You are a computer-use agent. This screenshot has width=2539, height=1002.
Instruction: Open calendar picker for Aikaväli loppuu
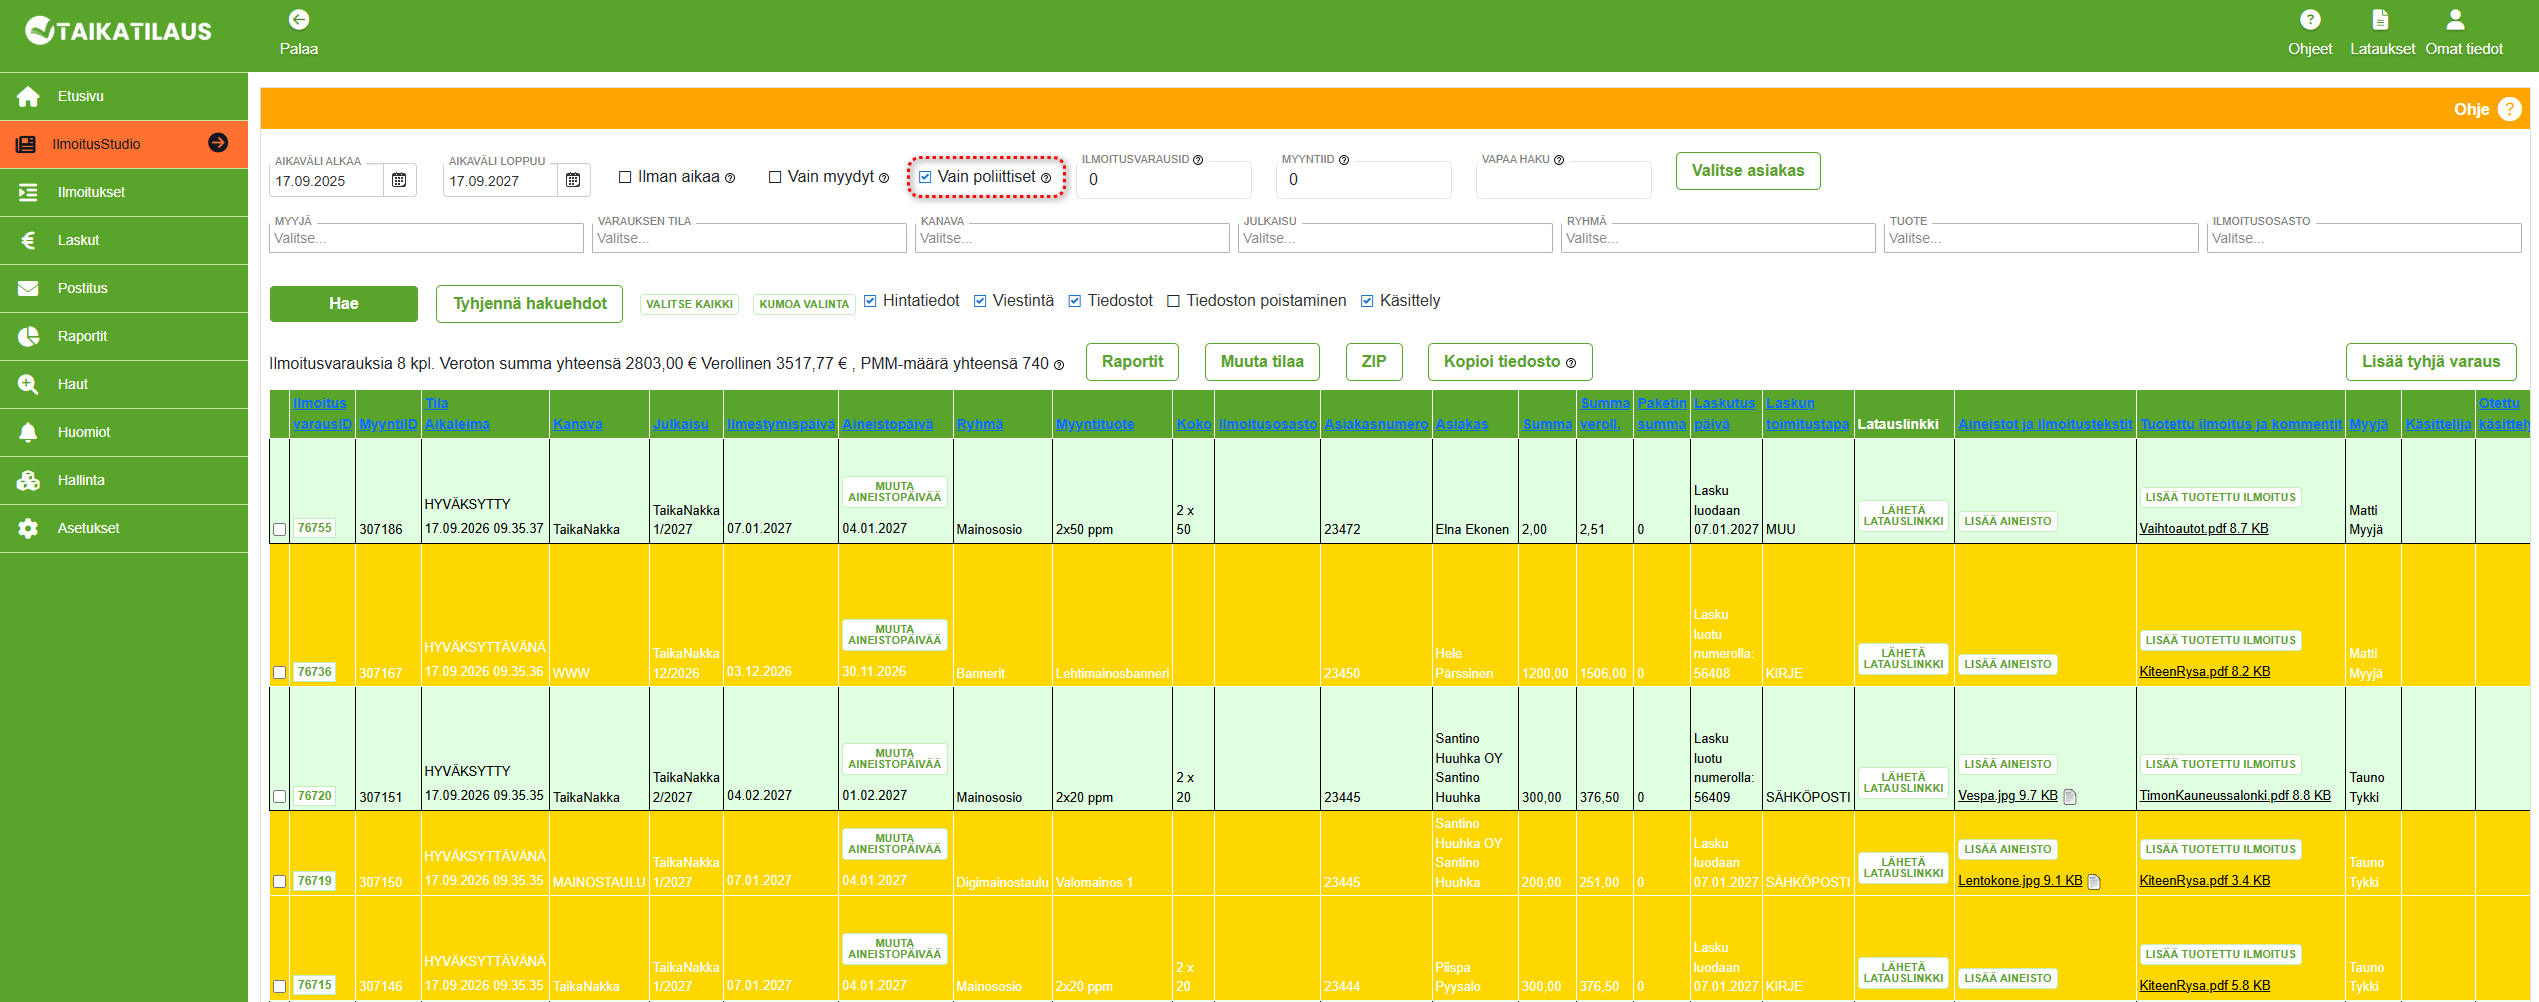[573, 180]
